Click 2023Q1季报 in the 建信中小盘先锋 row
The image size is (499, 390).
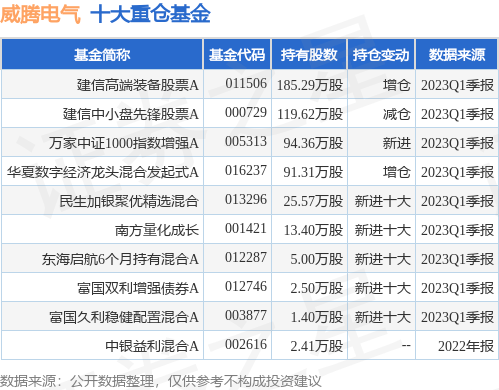click(x=457, y=114)
